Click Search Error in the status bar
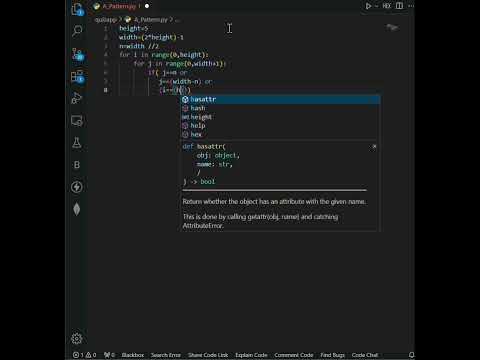 pos(166,355)
